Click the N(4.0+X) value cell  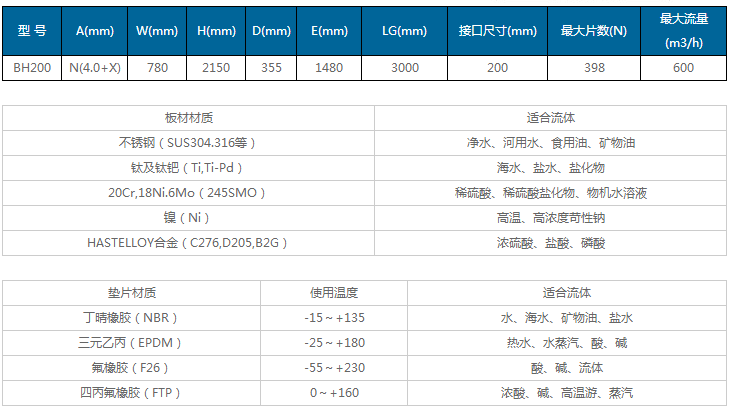(95, 68)
